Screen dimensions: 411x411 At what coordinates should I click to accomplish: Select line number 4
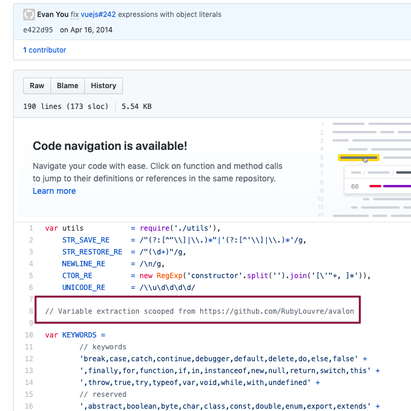(x=31, y=264)
